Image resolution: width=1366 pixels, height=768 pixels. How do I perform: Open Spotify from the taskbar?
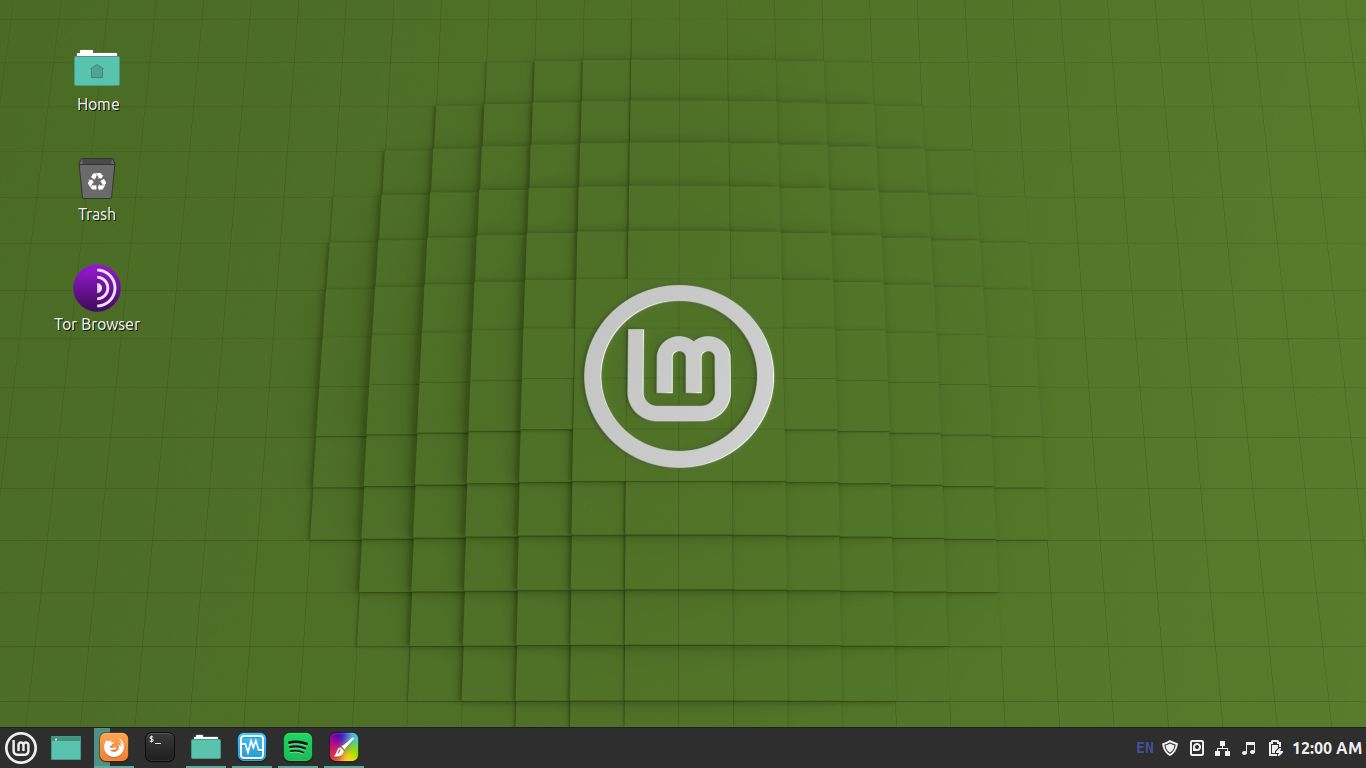pyautogui.click(x=297, y=747)
